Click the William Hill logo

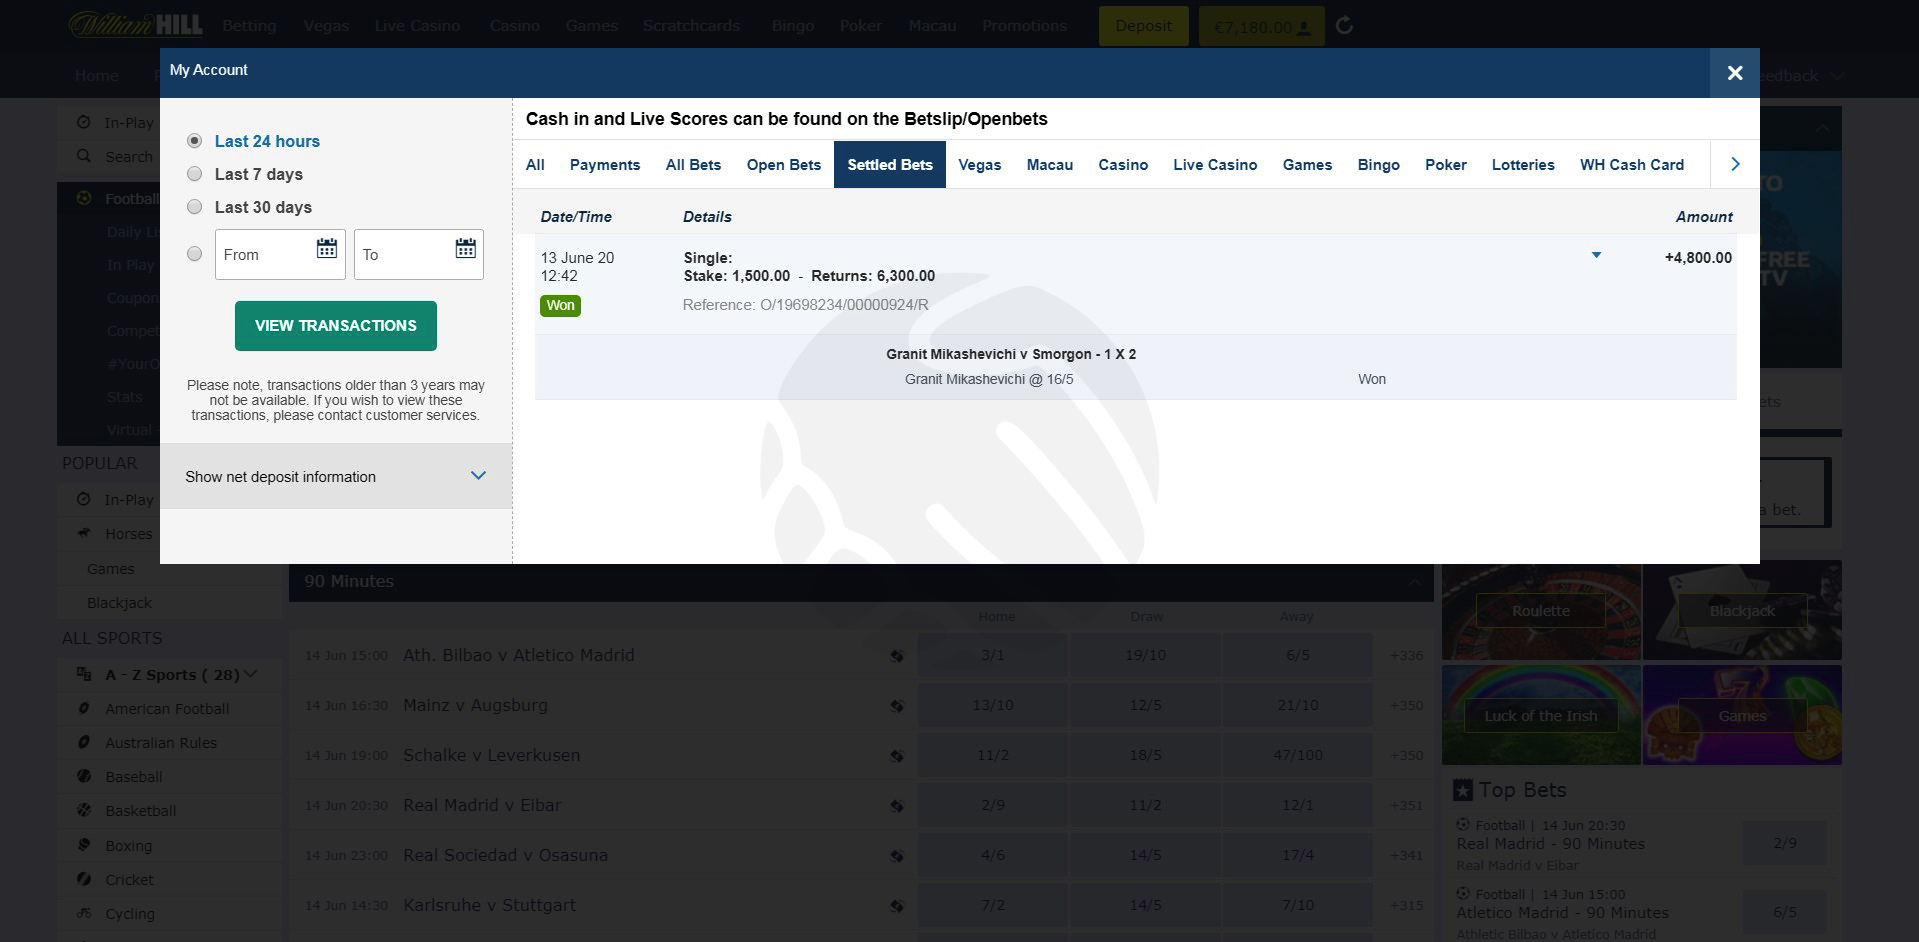tap(135, 24)
